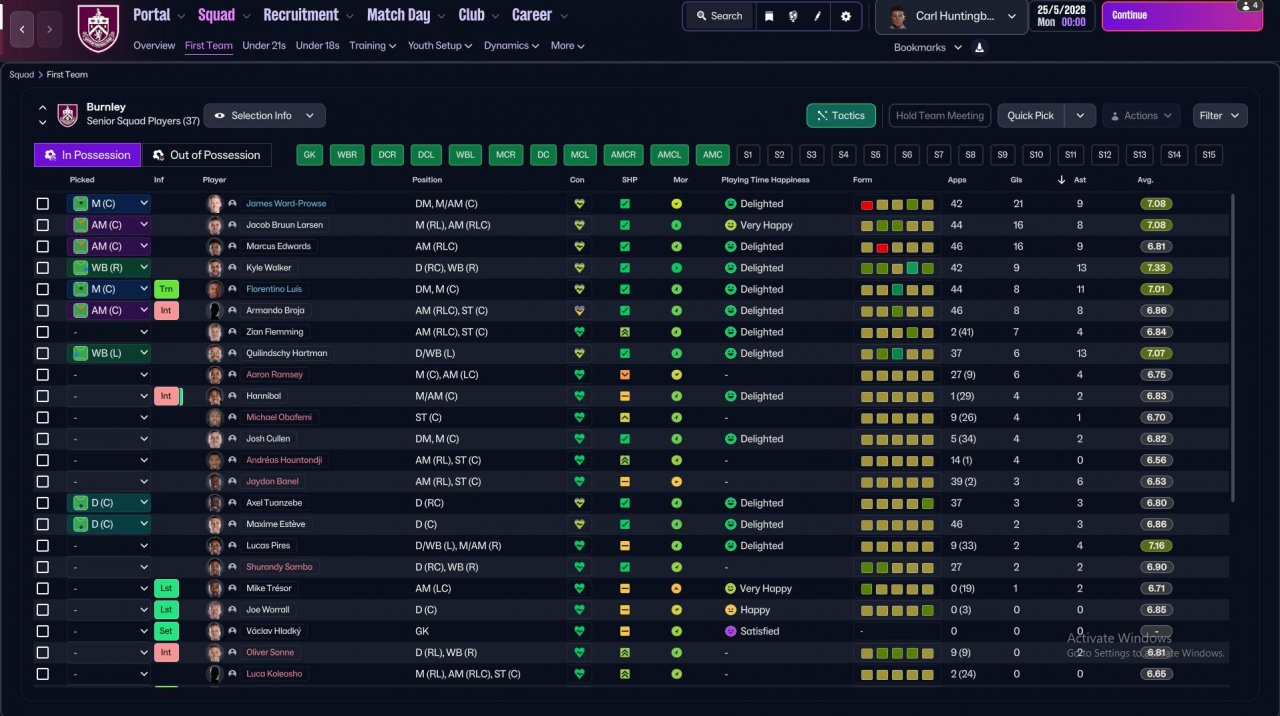Click Jaydon Banel's morale icon
Viewport: 1280px width, 716px height.
point(677,481)
